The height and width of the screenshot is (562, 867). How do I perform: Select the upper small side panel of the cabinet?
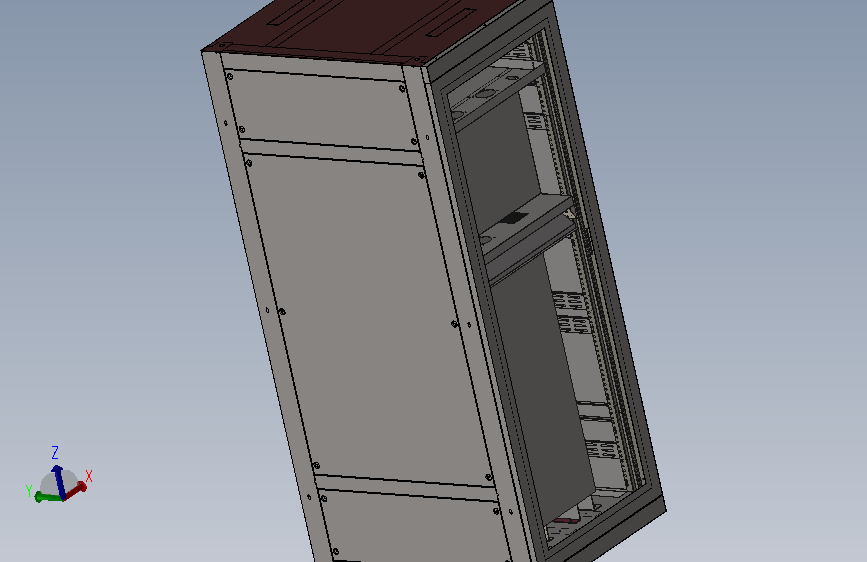point(321,110)
